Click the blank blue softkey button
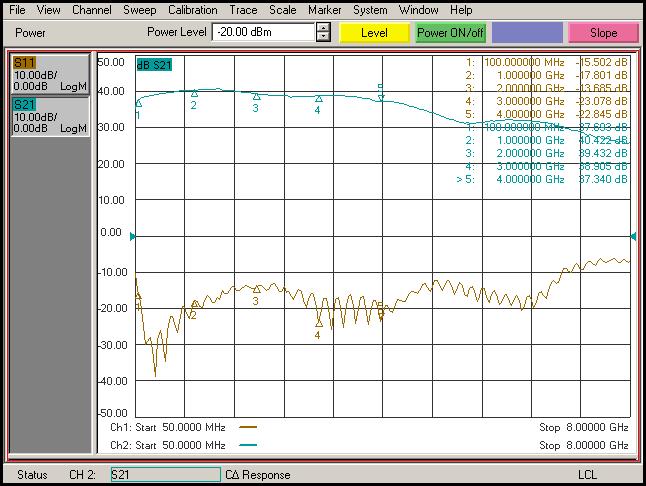646x486 pixels. pos(527,33)
